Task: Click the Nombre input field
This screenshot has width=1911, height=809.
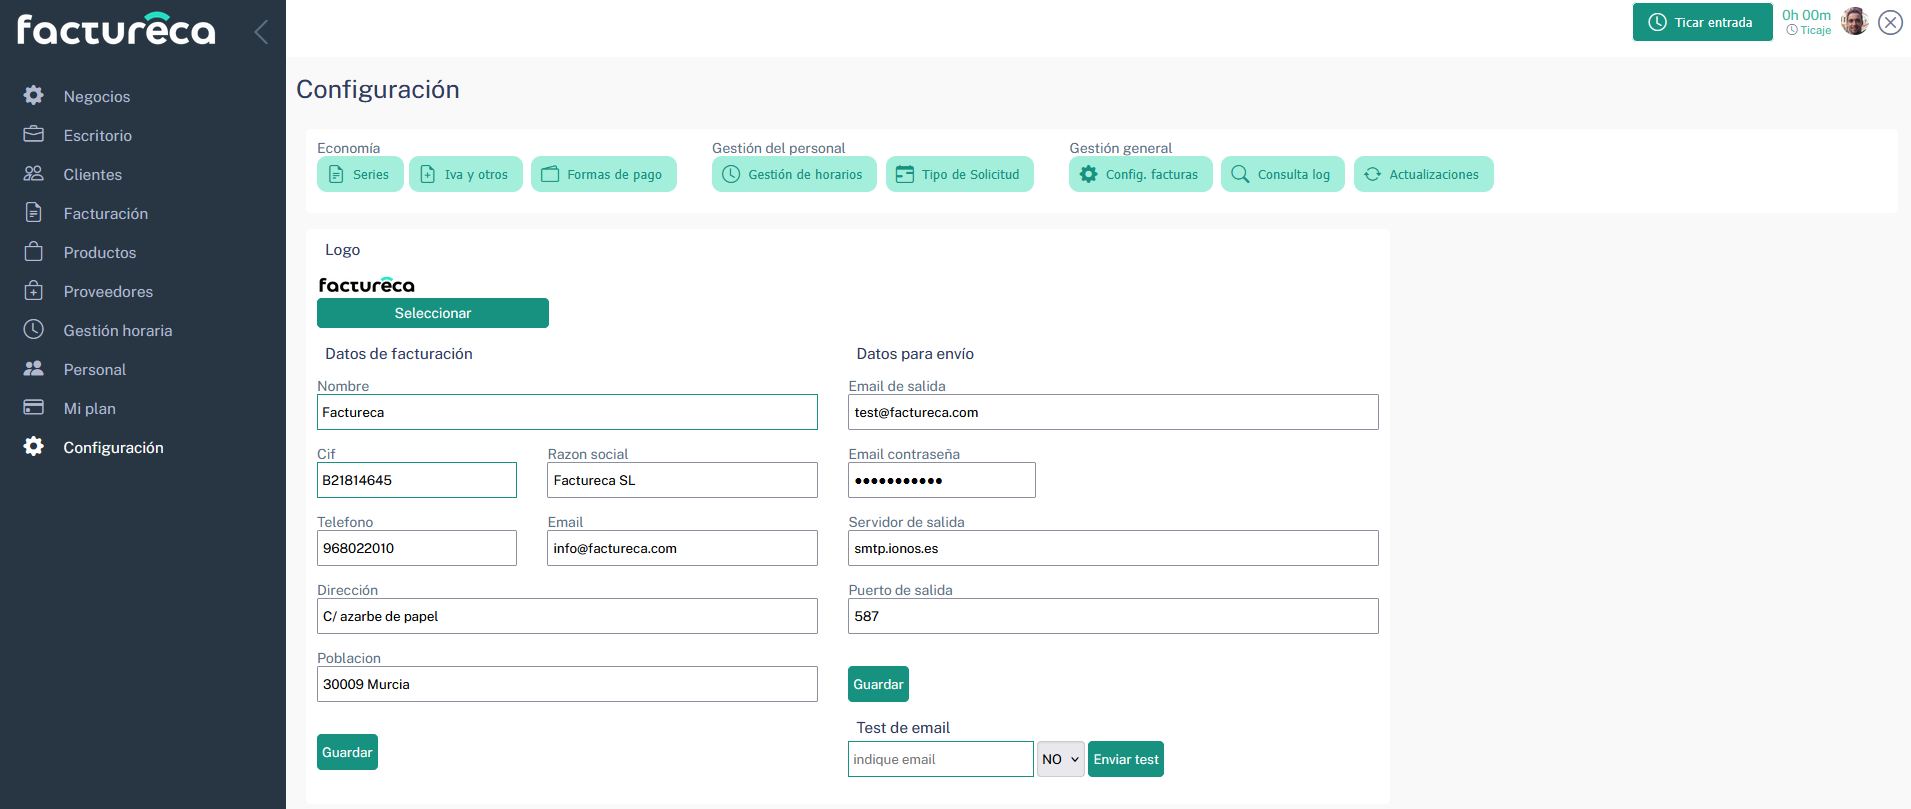Action: 567,412
